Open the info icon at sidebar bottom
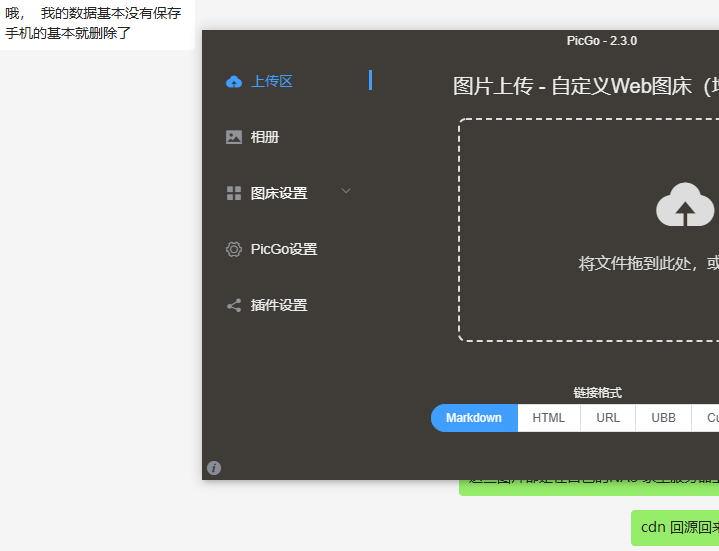Screen dimensions: 719x551 click(x=214, y=468)
